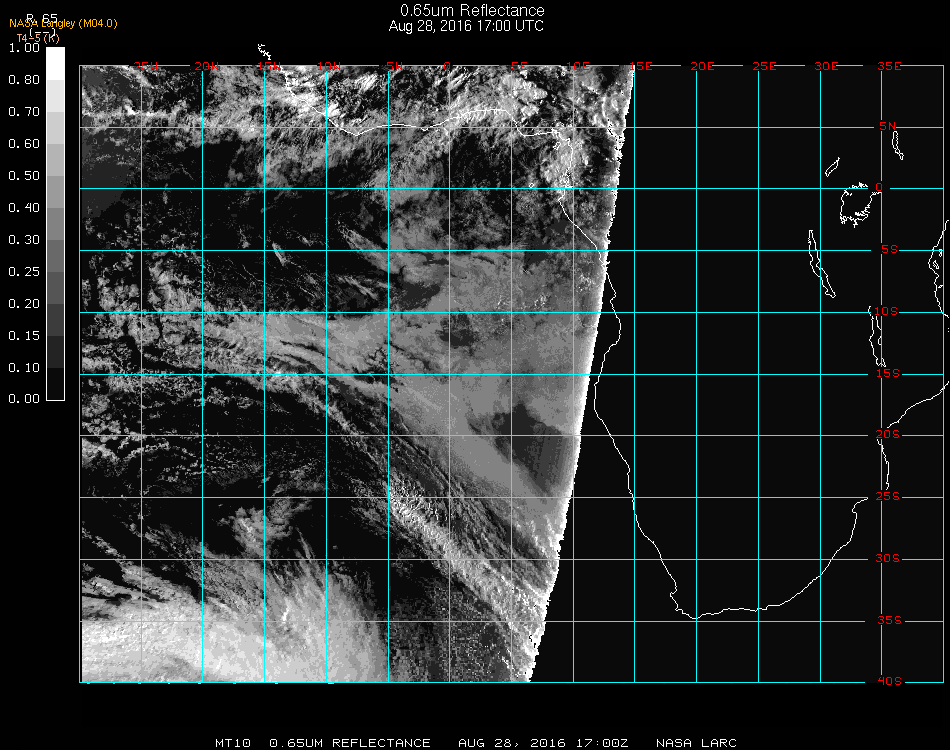
Task: Click the colorbar value '0.10'
Action: click(24, 368)
